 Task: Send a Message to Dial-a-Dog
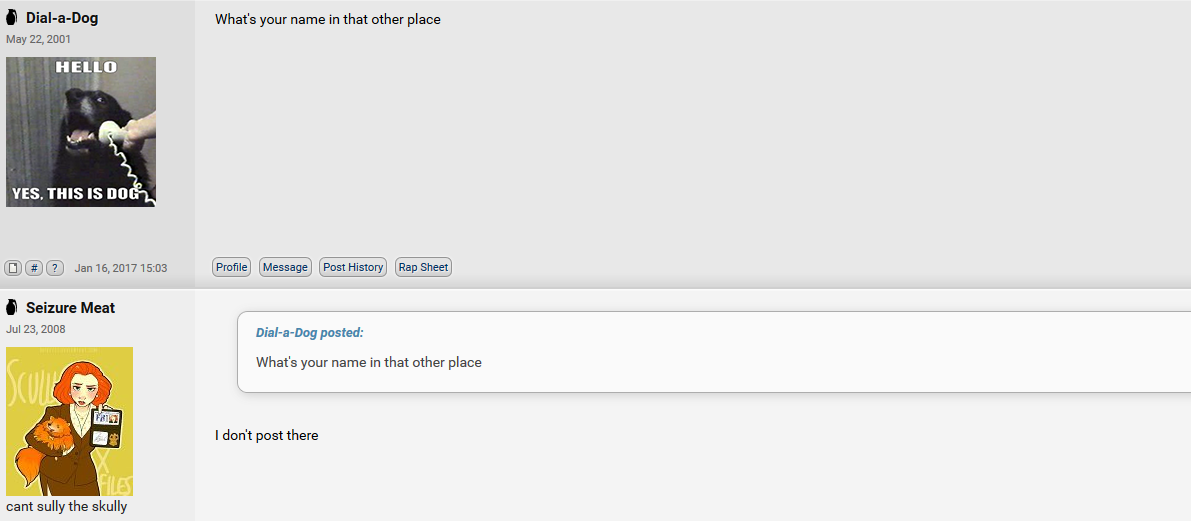click(x=286, y=267)
